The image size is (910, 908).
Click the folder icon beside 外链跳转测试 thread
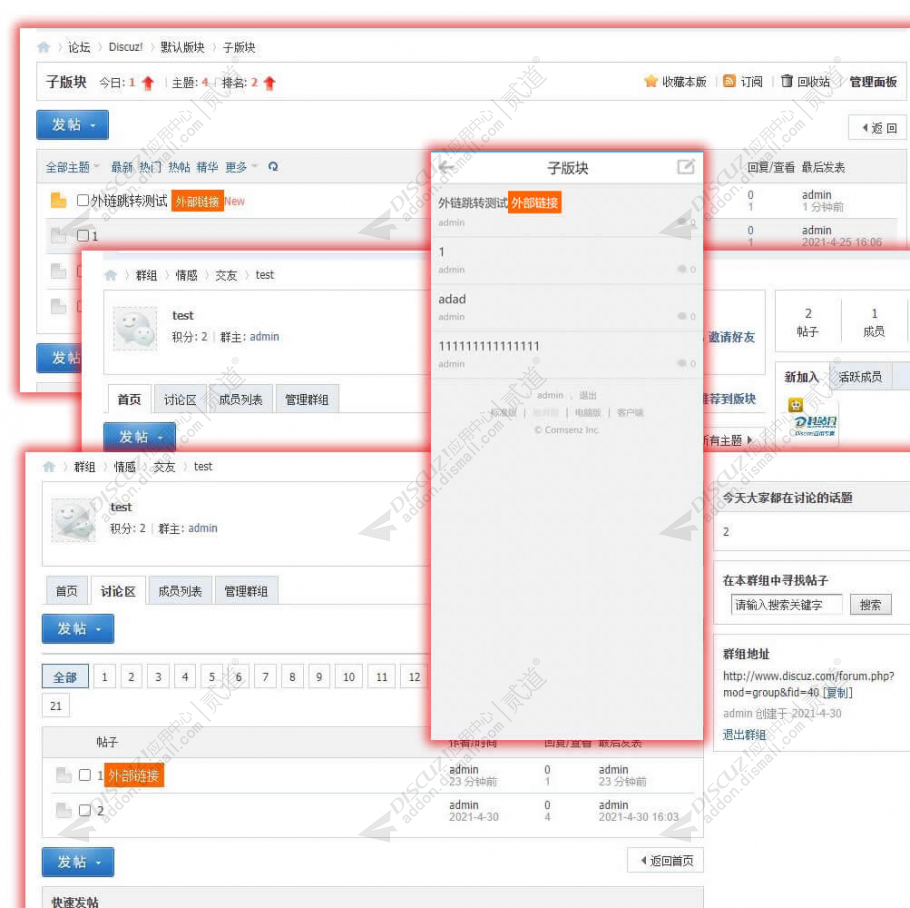pyautogui.click(x=58, y=200)
